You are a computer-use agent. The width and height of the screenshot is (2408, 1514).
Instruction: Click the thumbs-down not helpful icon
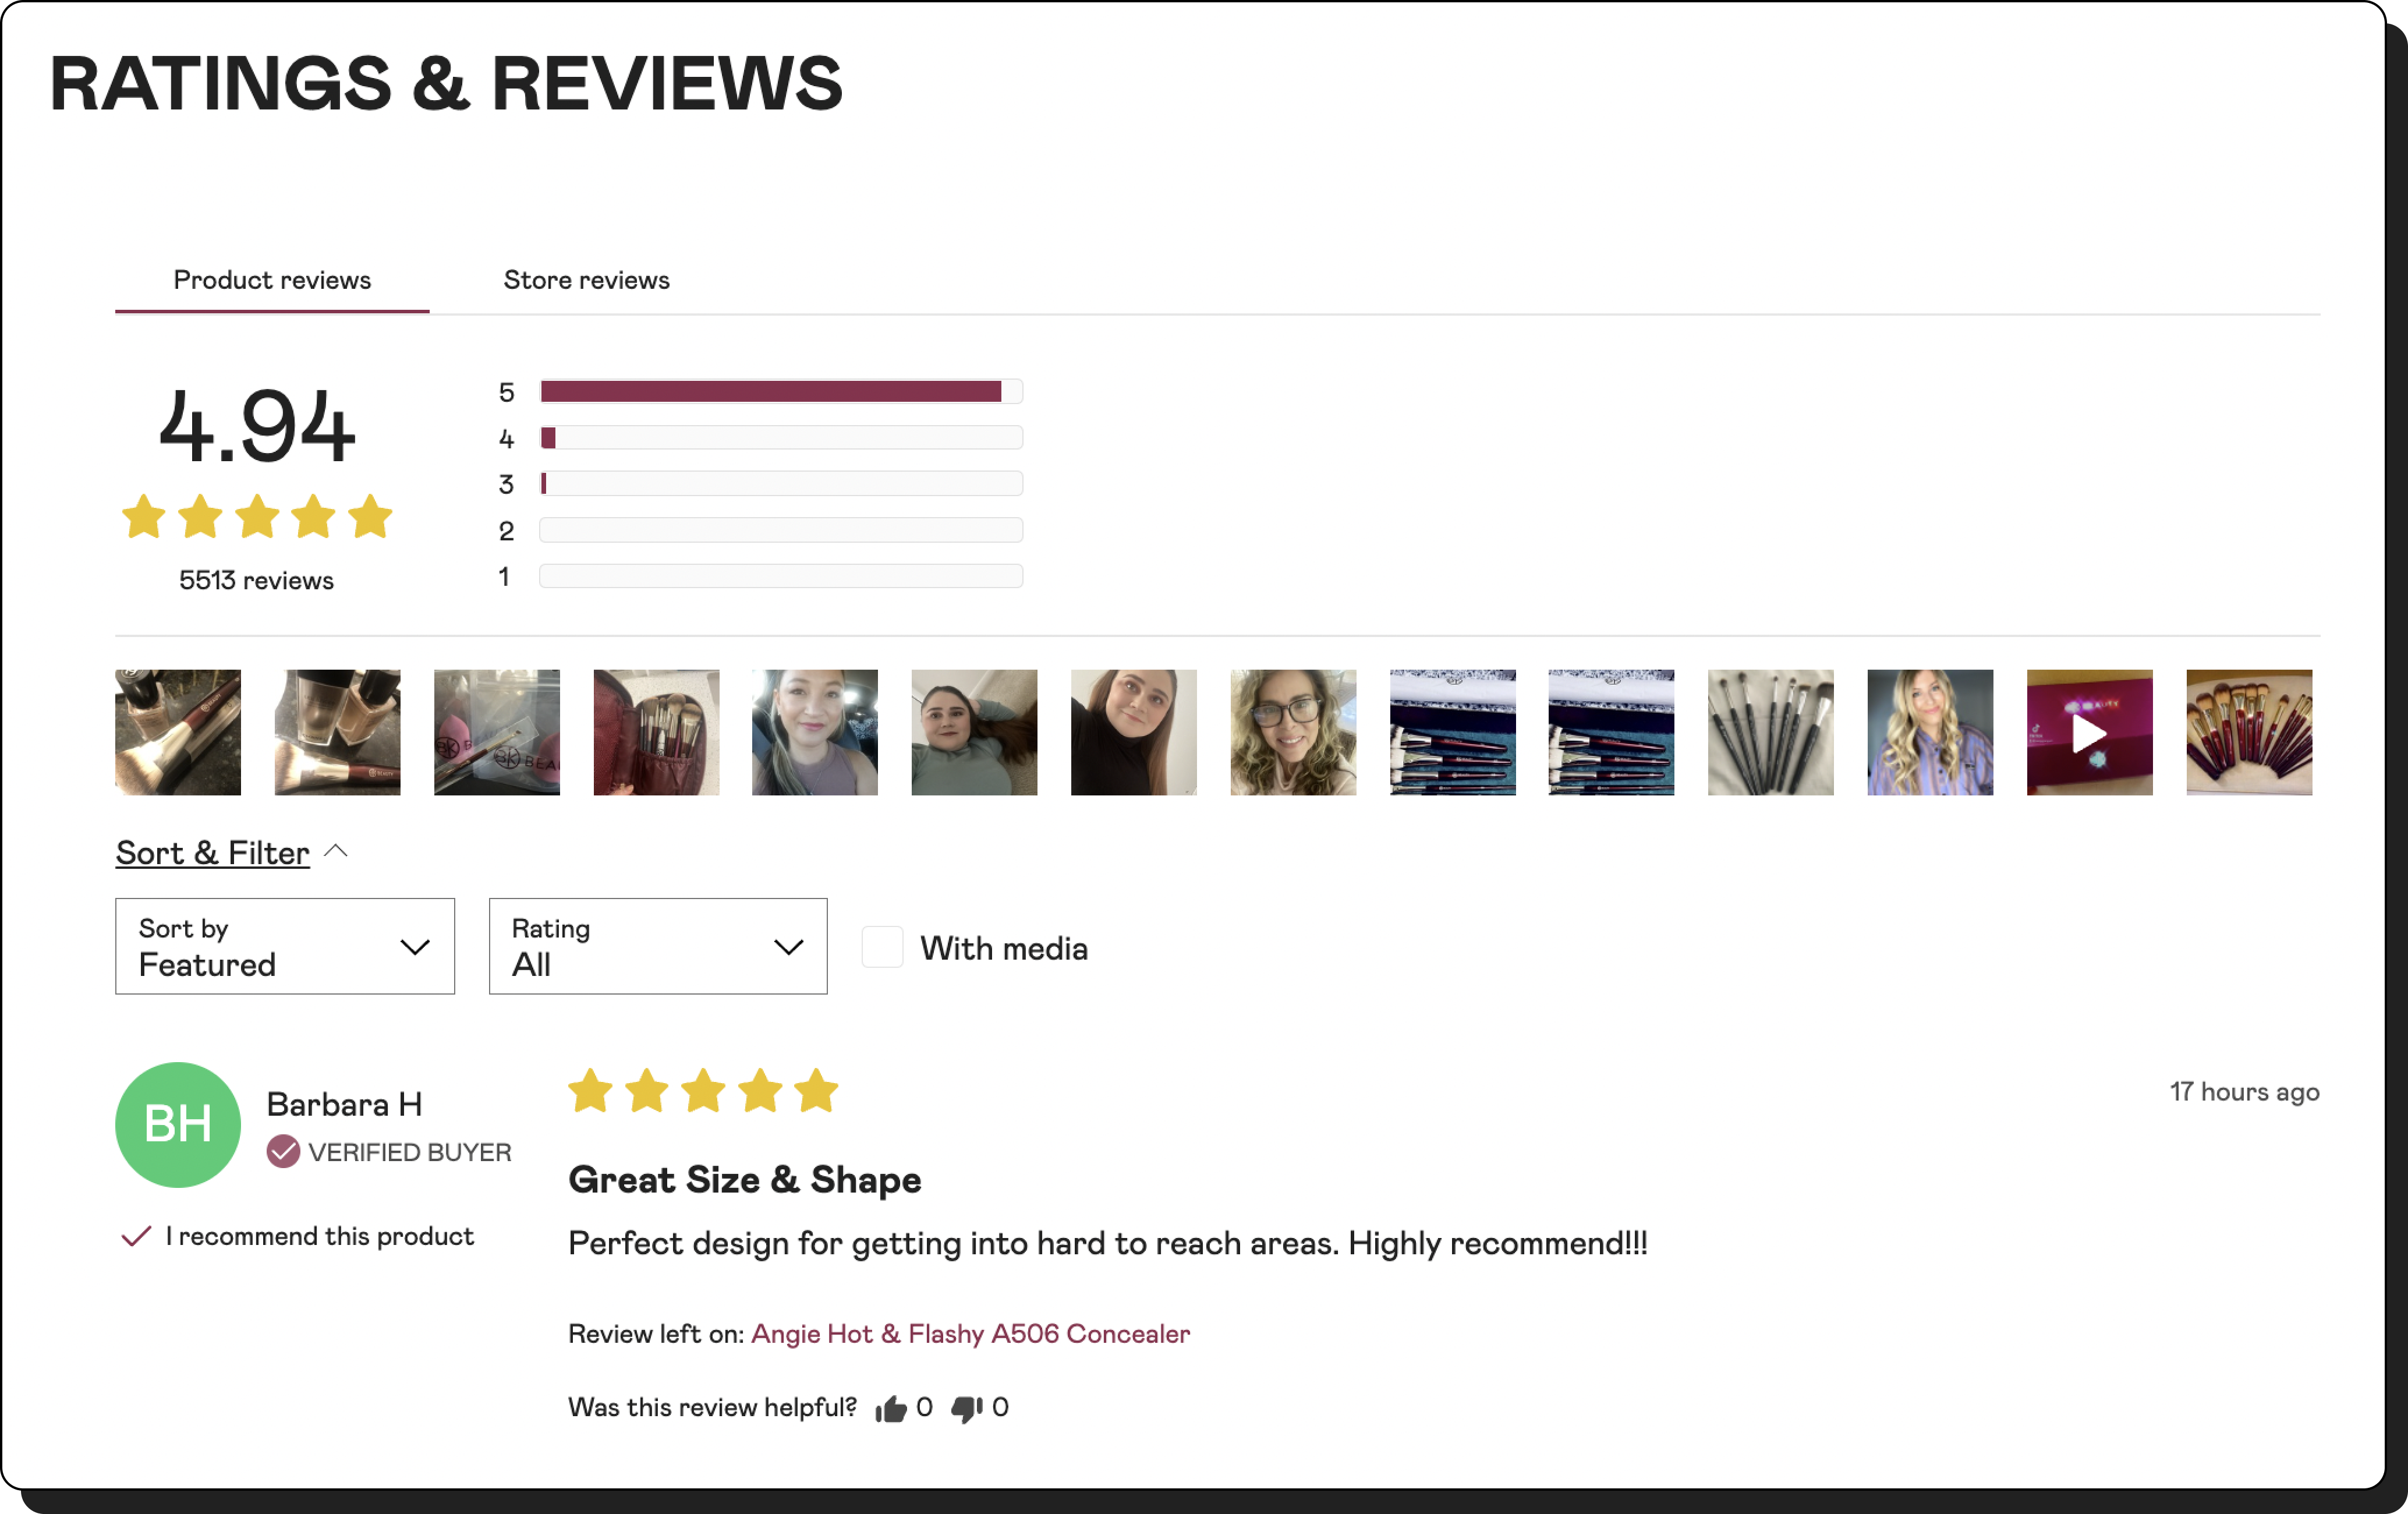[x=966, y=1409]
